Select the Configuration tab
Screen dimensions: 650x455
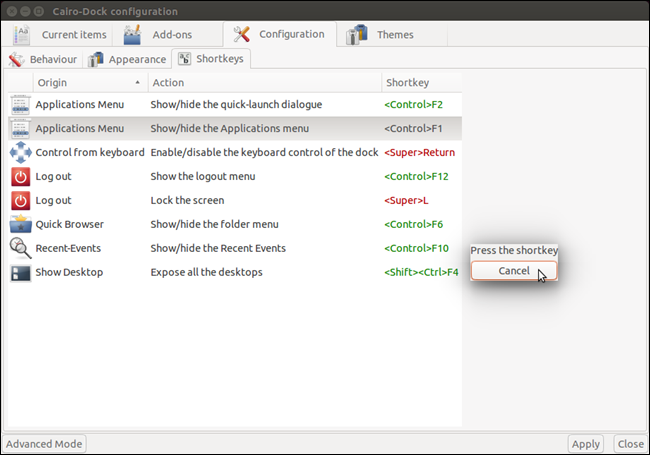click(279, 34)
